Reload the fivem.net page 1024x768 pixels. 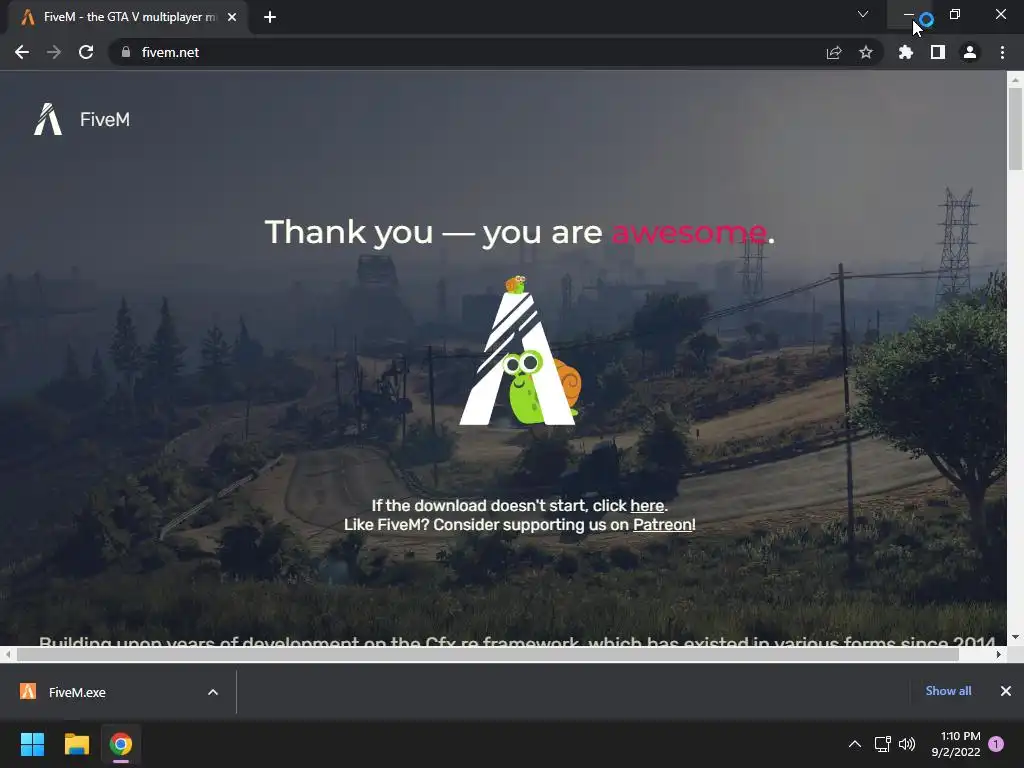pos(86,52)
